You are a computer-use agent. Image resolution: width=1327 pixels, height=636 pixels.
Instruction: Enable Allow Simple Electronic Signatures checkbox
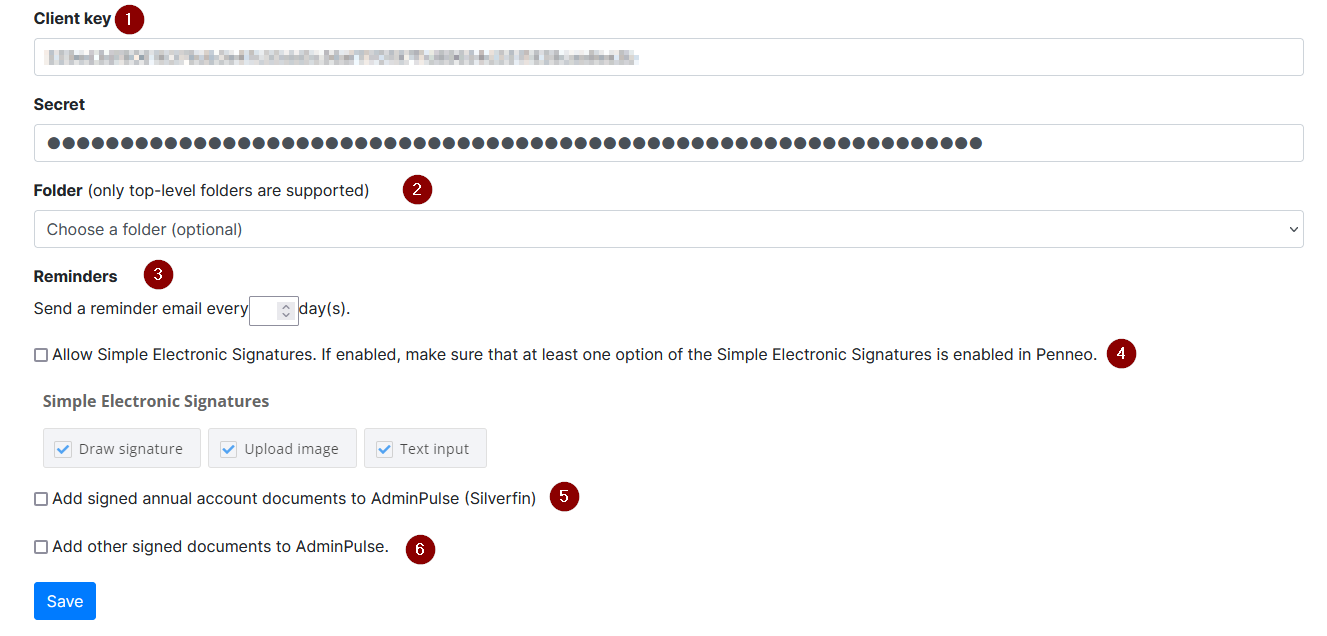click(x=41, y=355)
